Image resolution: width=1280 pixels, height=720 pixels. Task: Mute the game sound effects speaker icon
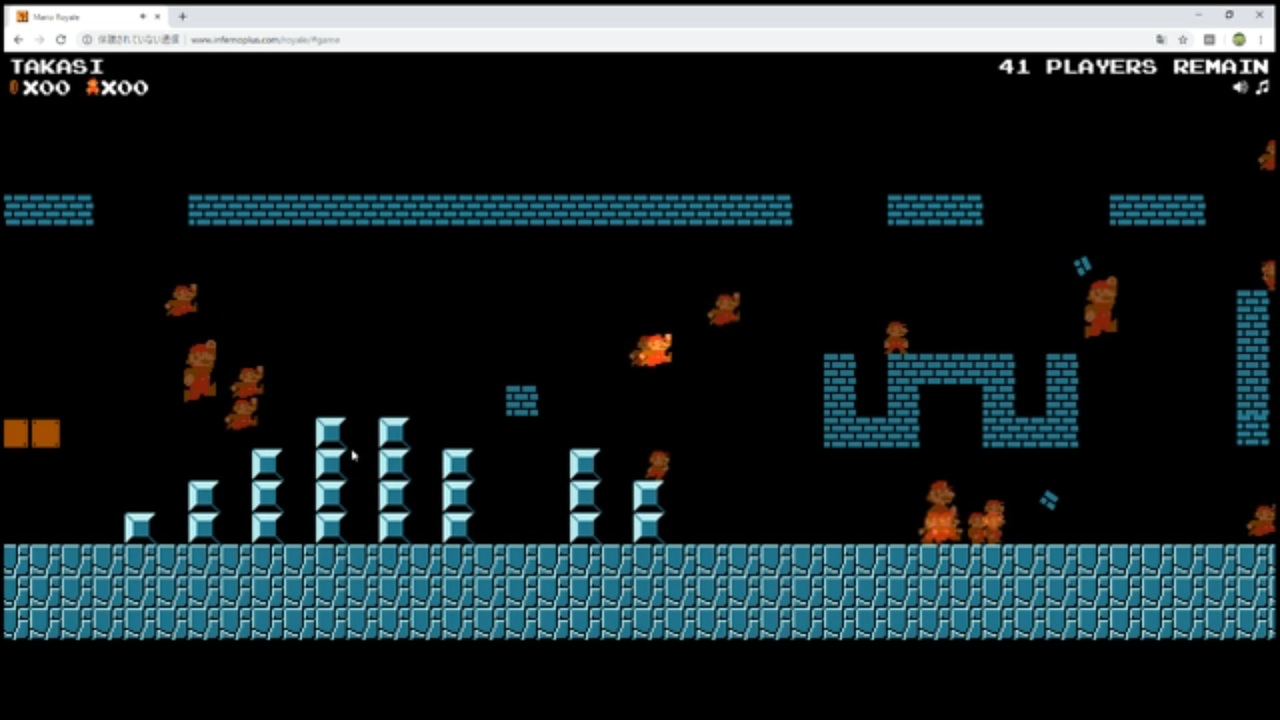[1240, 87]
